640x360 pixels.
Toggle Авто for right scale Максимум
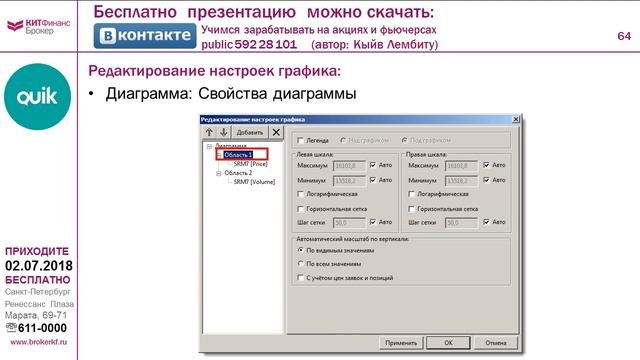click(x=486, y=165)
